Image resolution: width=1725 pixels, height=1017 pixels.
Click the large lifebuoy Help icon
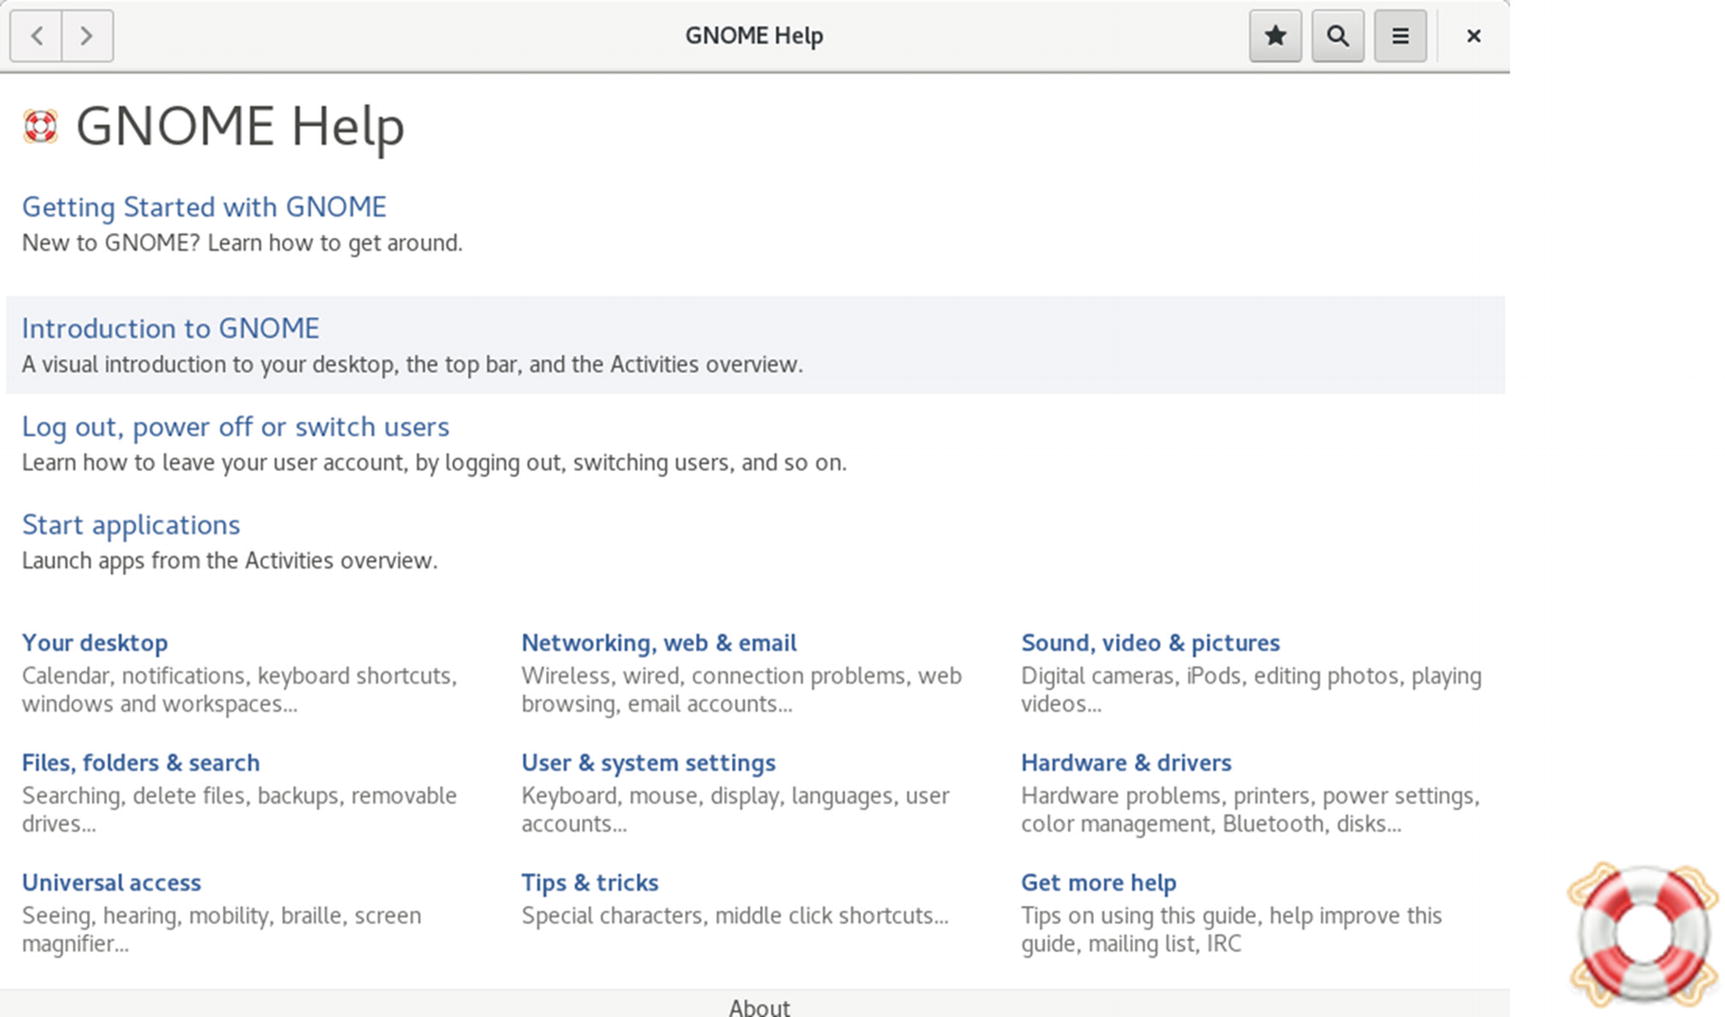(x=1643, y=933)
